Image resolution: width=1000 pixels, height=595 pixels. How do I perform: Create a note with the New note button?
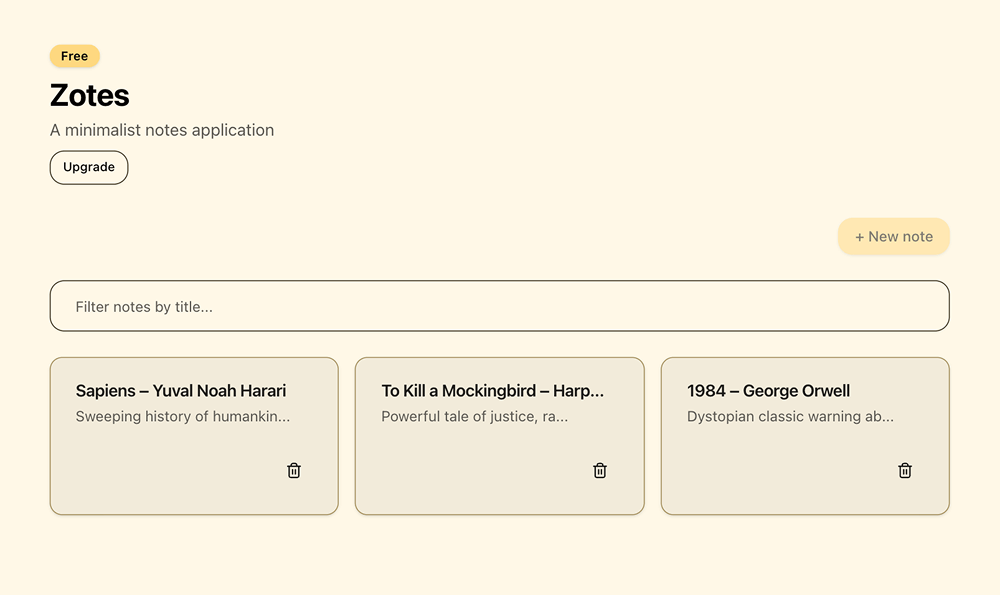[894, 236]
